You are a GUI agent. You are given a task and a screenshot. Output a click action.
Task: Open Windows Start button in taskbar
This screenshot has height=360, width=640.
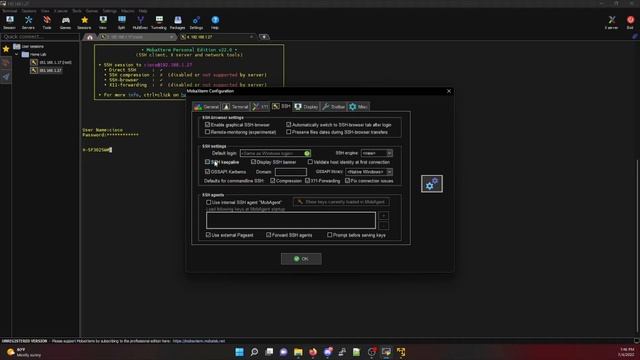coord(239,352)
